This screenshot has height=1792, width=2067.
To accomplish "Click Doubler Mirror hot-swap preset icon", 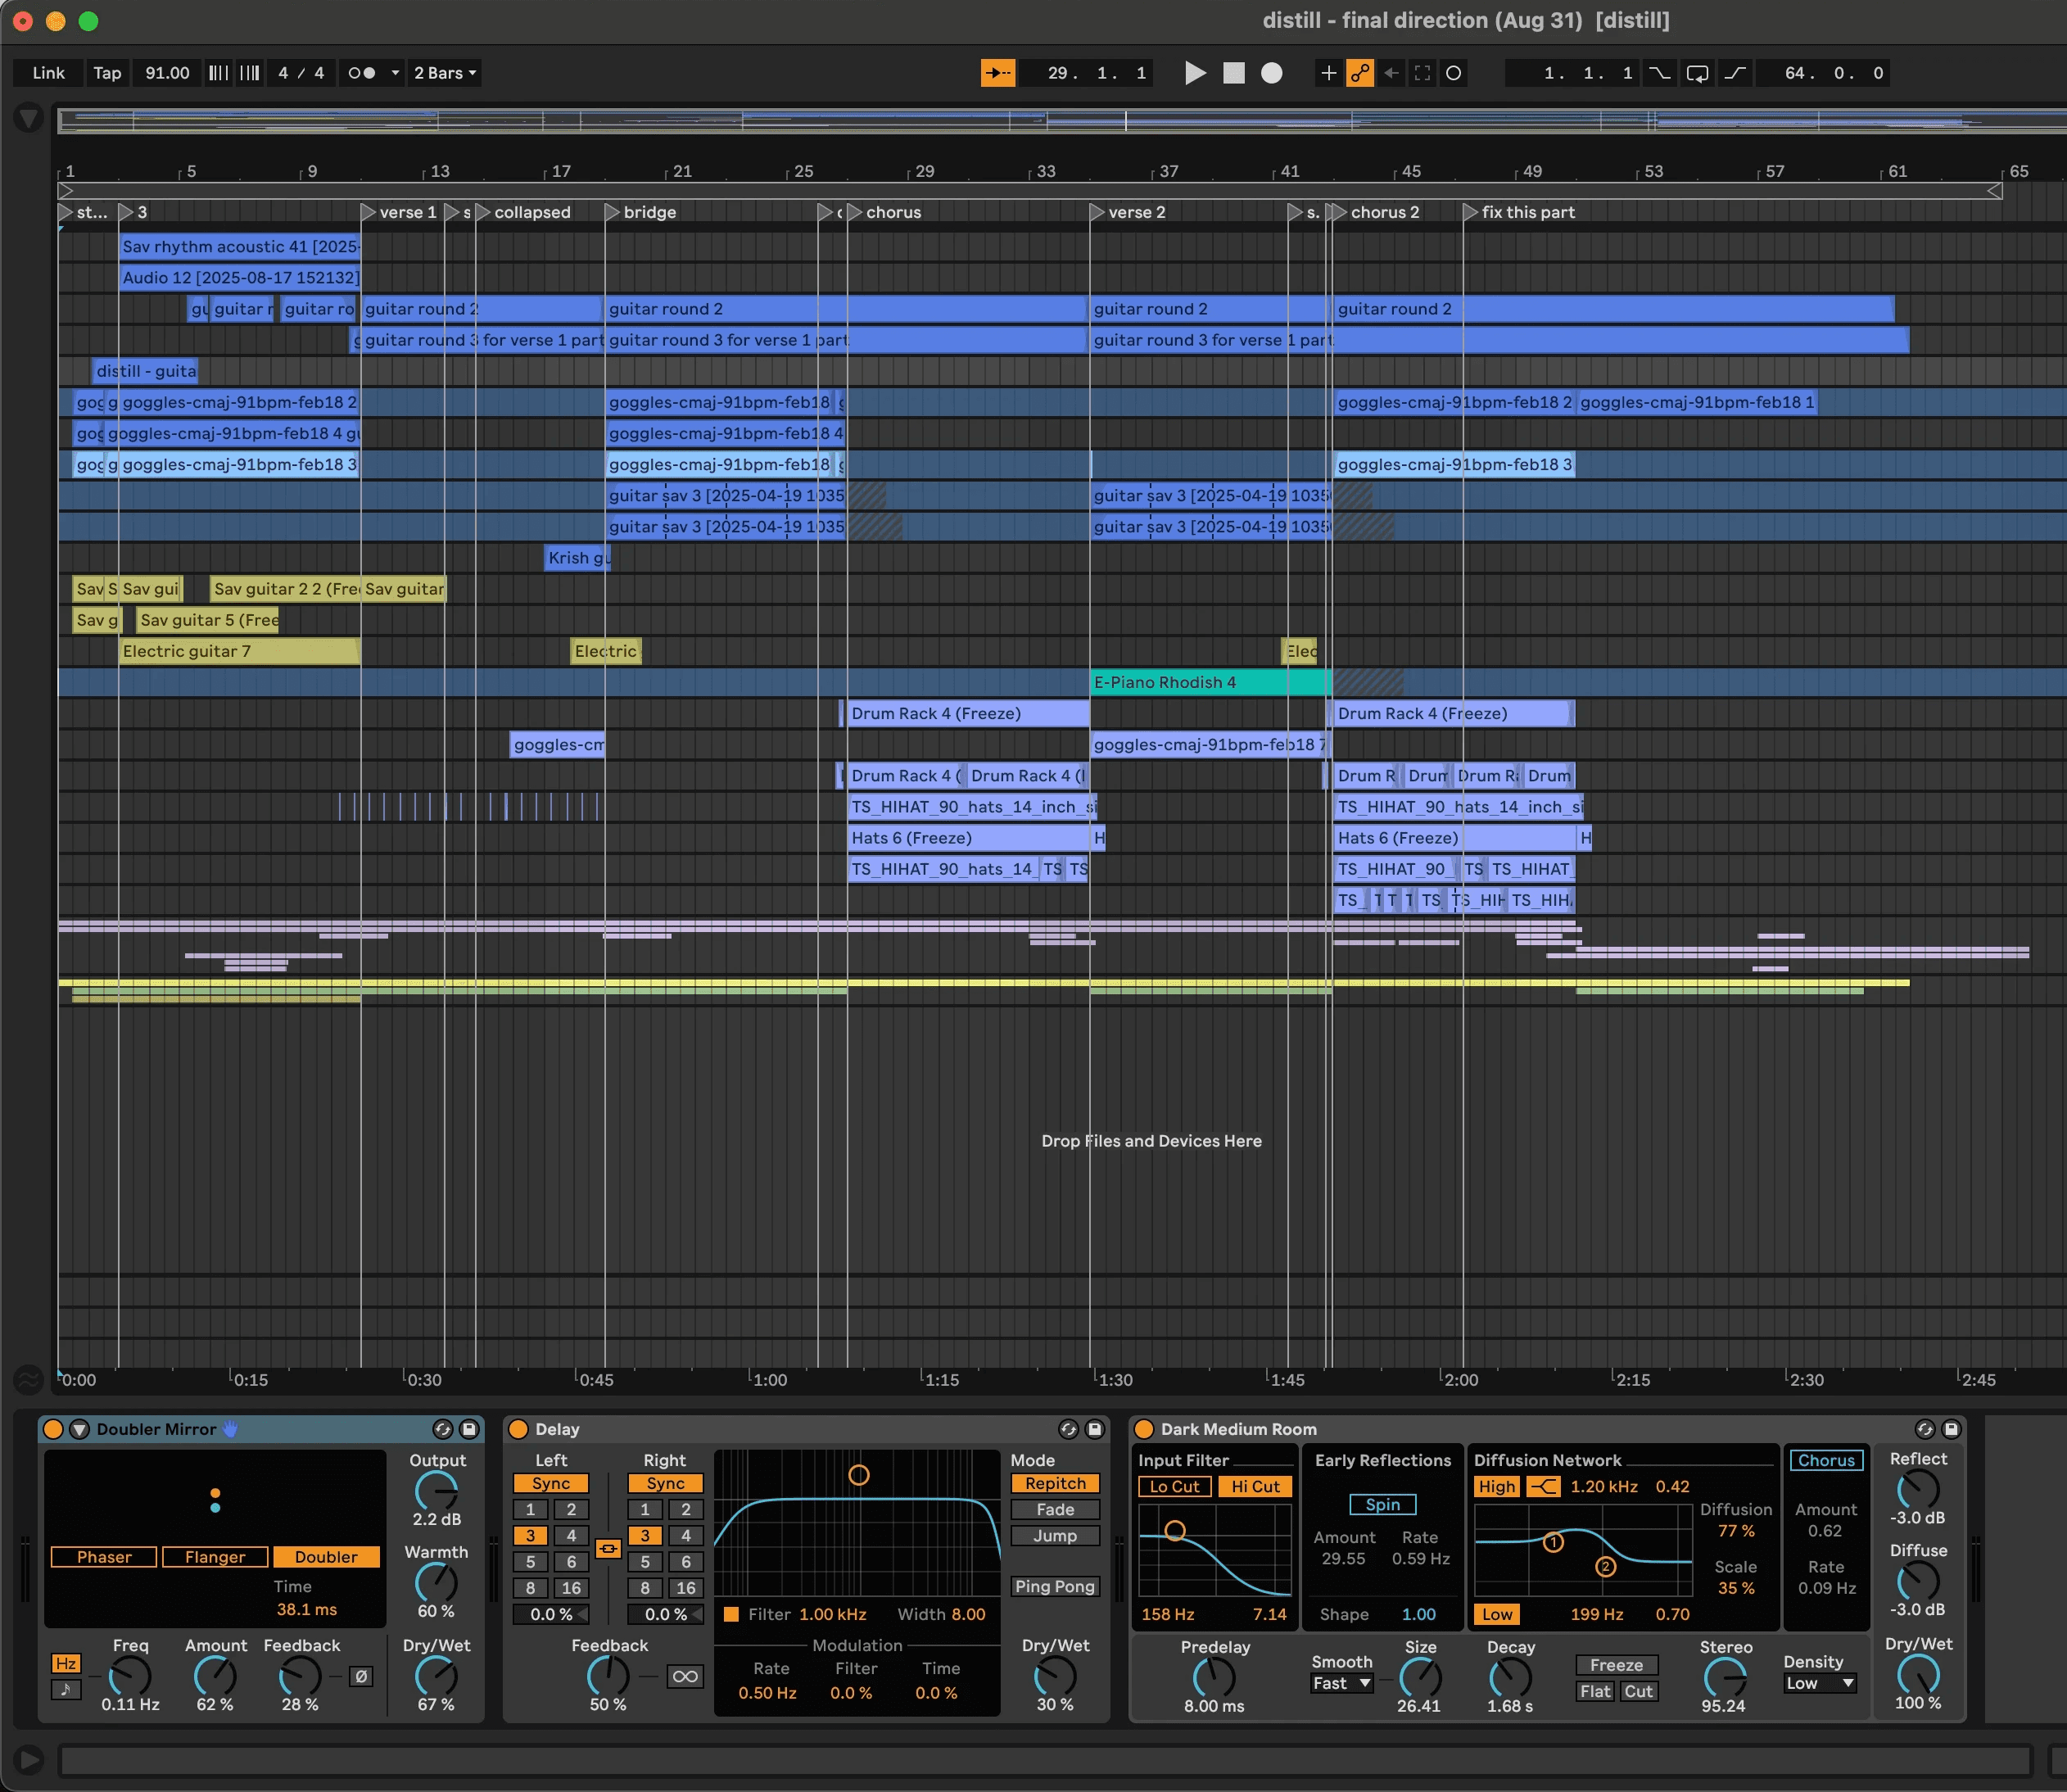I will 442,1429.
